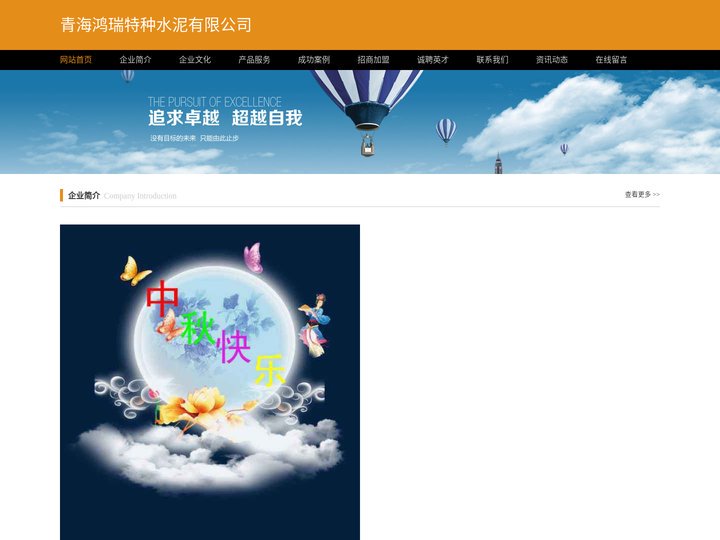Select 企业文化 menu item
The height and width of the screenshot is (540, 720).
[195, 60]
